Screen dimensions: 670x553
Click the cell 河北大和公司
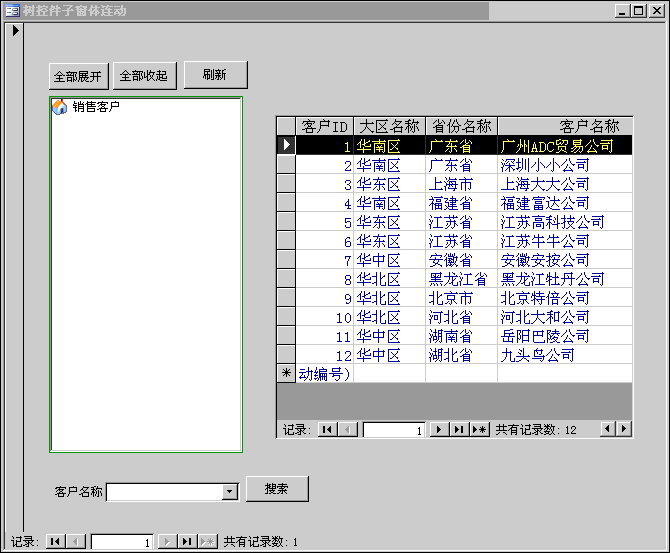click(x=565, y=316)
